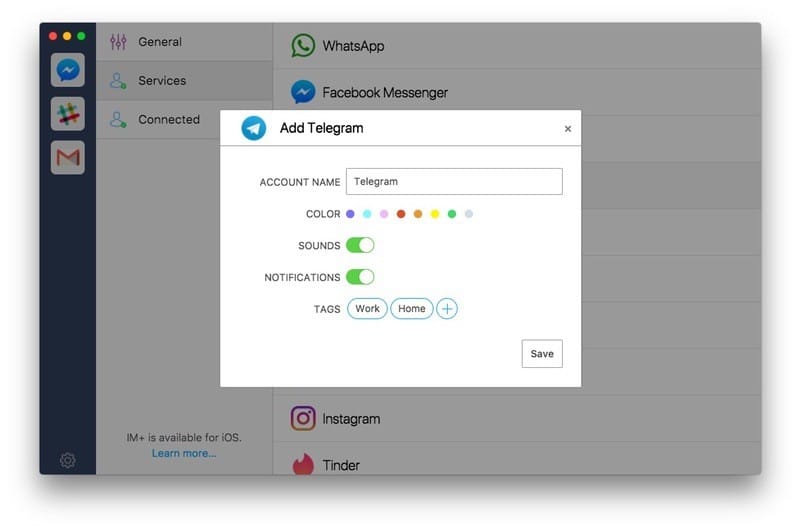The height and width of the screenshot is (531, 800).
Task: Click the IM+ is available for iOS text
Action: pos(184,438)
